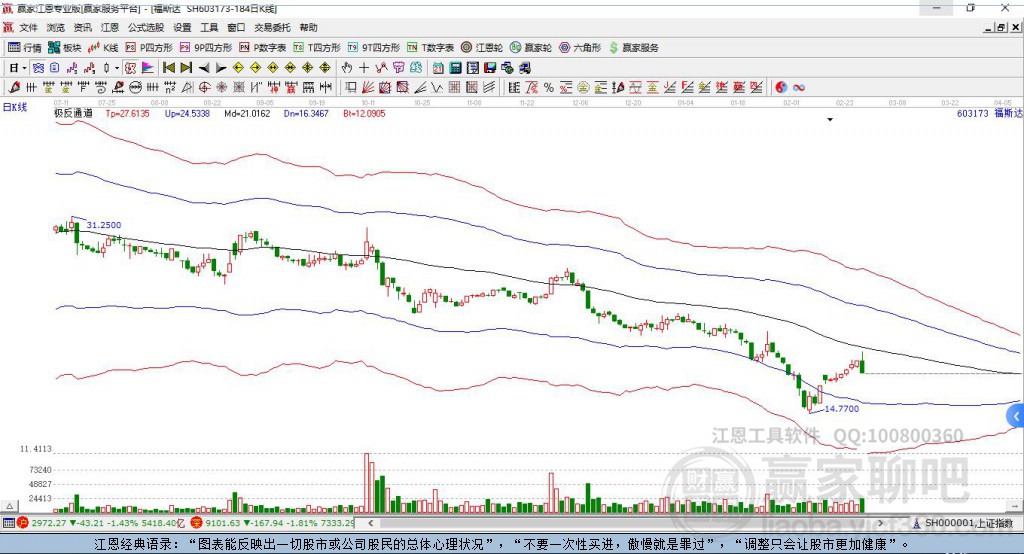1024x554 pixels.
Task: Move chart right with black arrow
Action: pyautogui.click(x=221, y=68)
